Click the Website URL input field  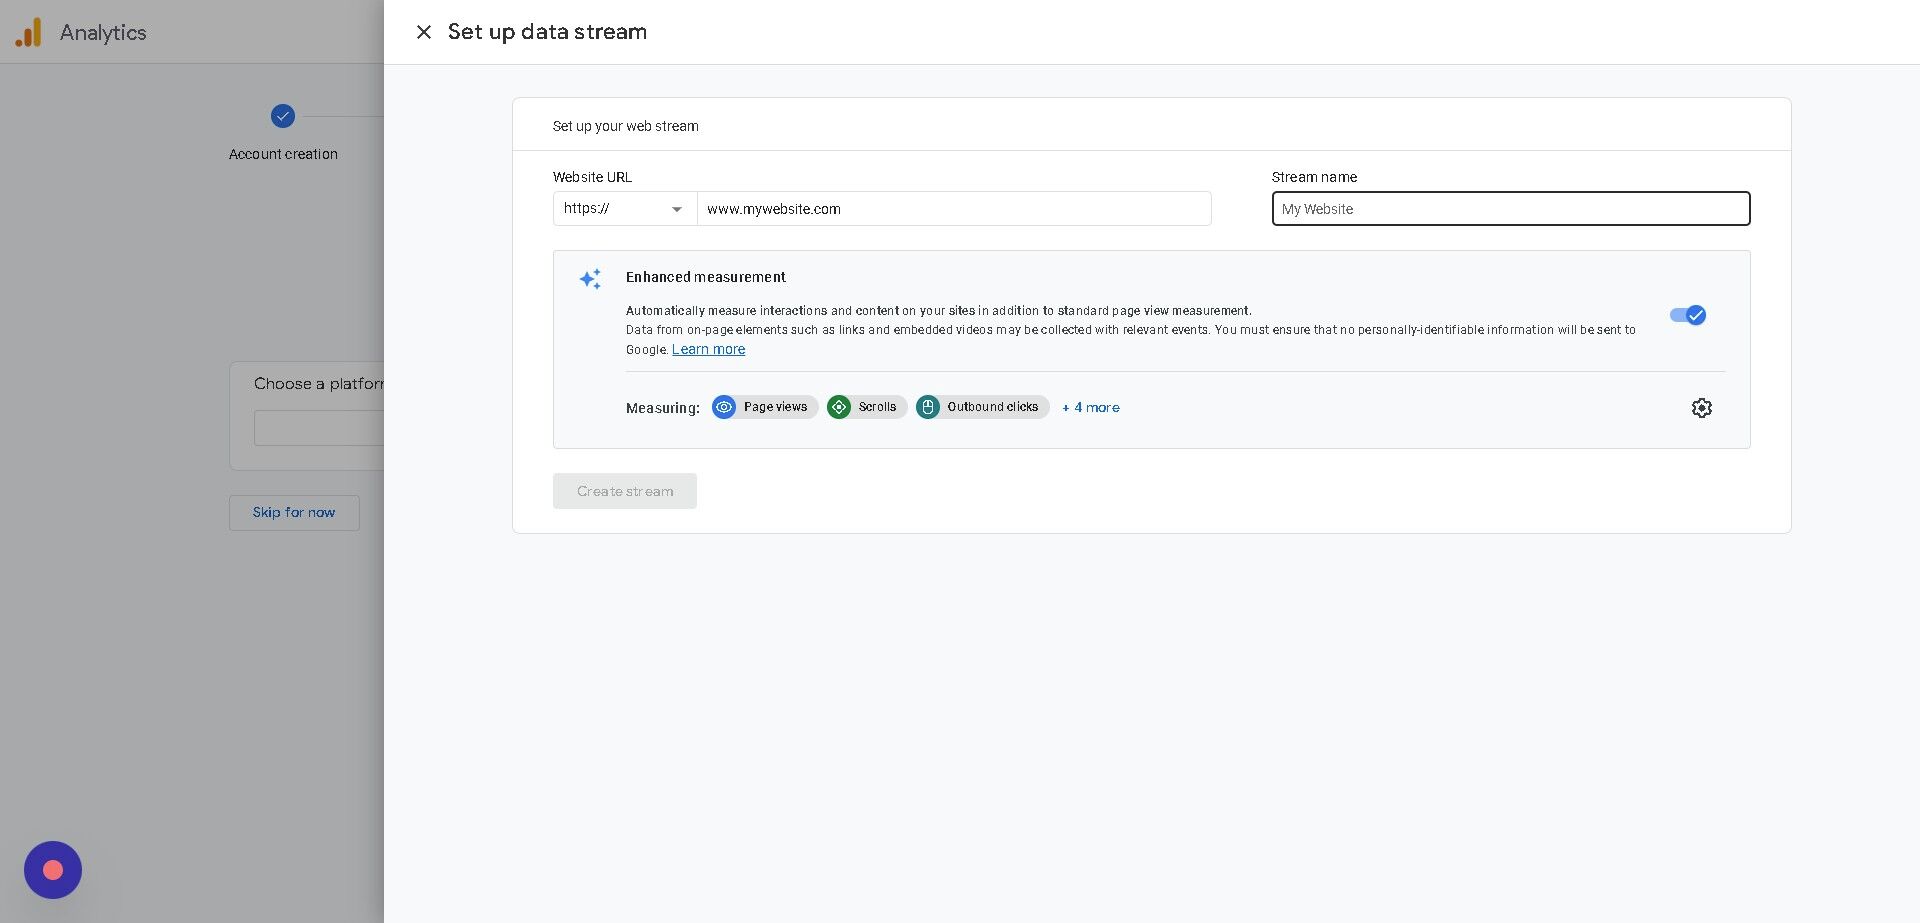(953, 209)
